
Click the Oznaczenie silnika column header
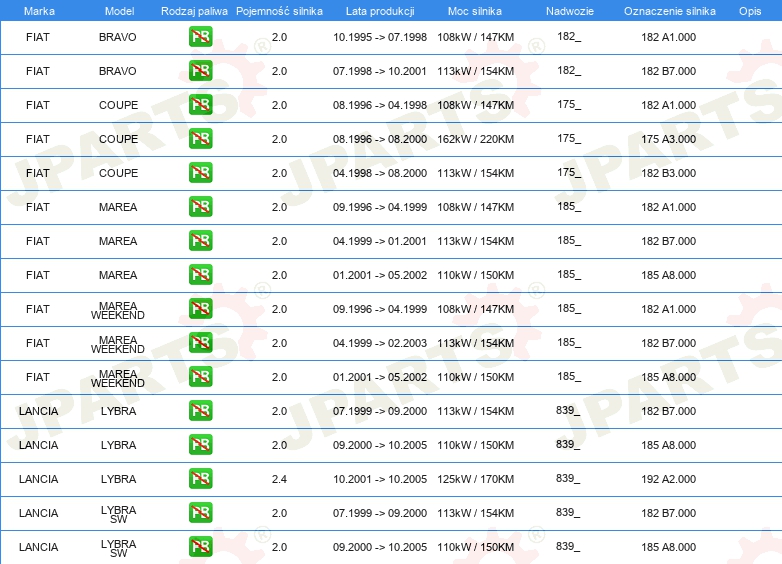pyautogui.click(x=670, y=11)
